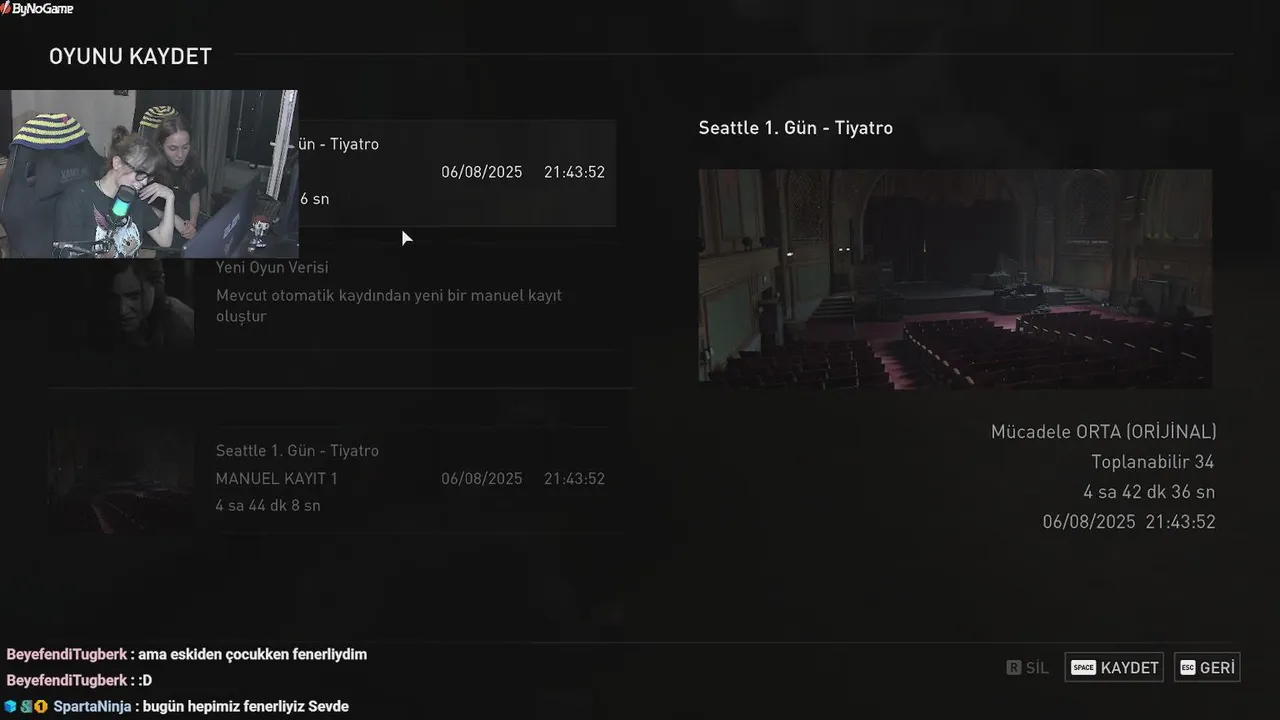Click the Mevcut otomatik kaydından description text
This screenshot has width=1280, height=720.
pyautogui.click(x=389, y=306)
